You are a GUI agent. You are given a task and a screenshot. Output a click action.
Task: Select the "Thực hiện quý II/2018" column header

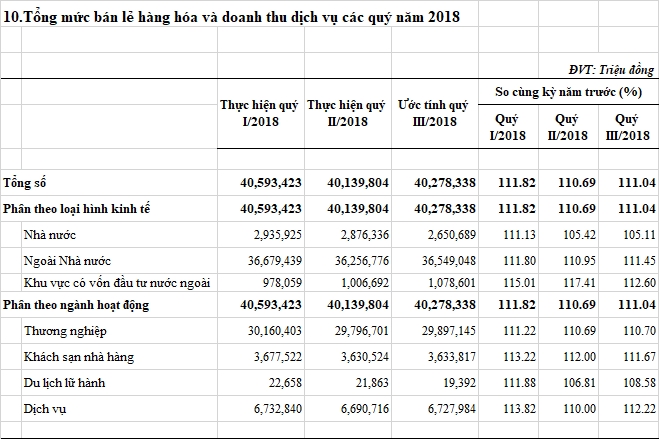(x=345, y=113)
